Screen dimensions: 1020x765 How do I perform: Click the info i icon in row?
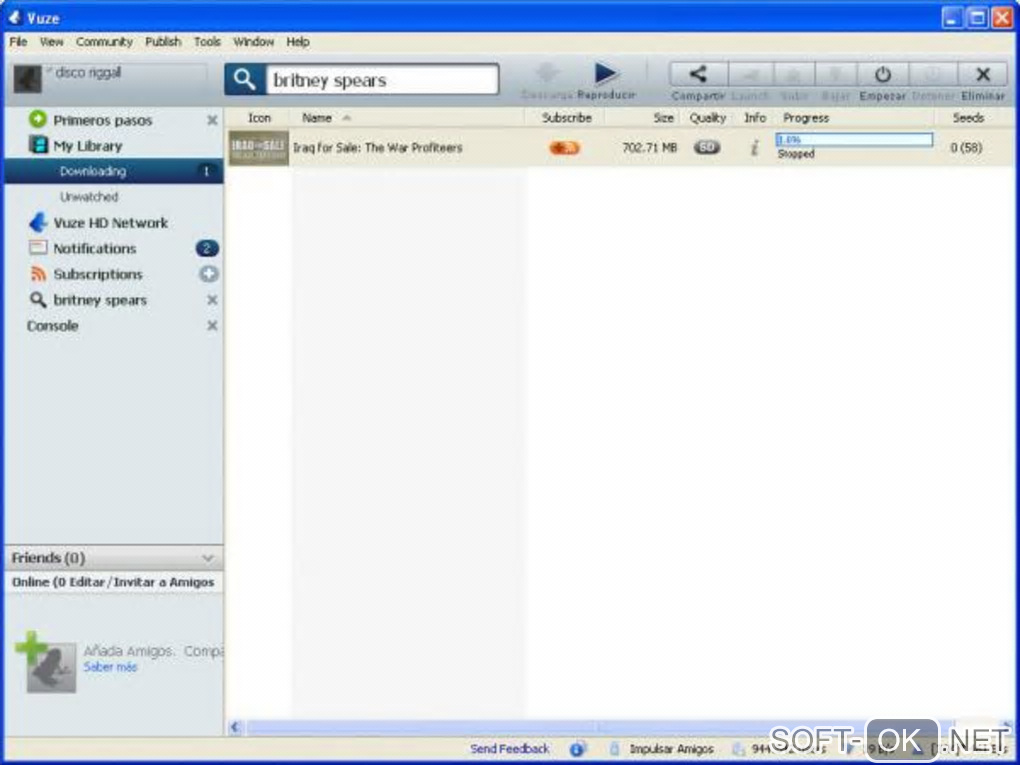click(755, 148)
